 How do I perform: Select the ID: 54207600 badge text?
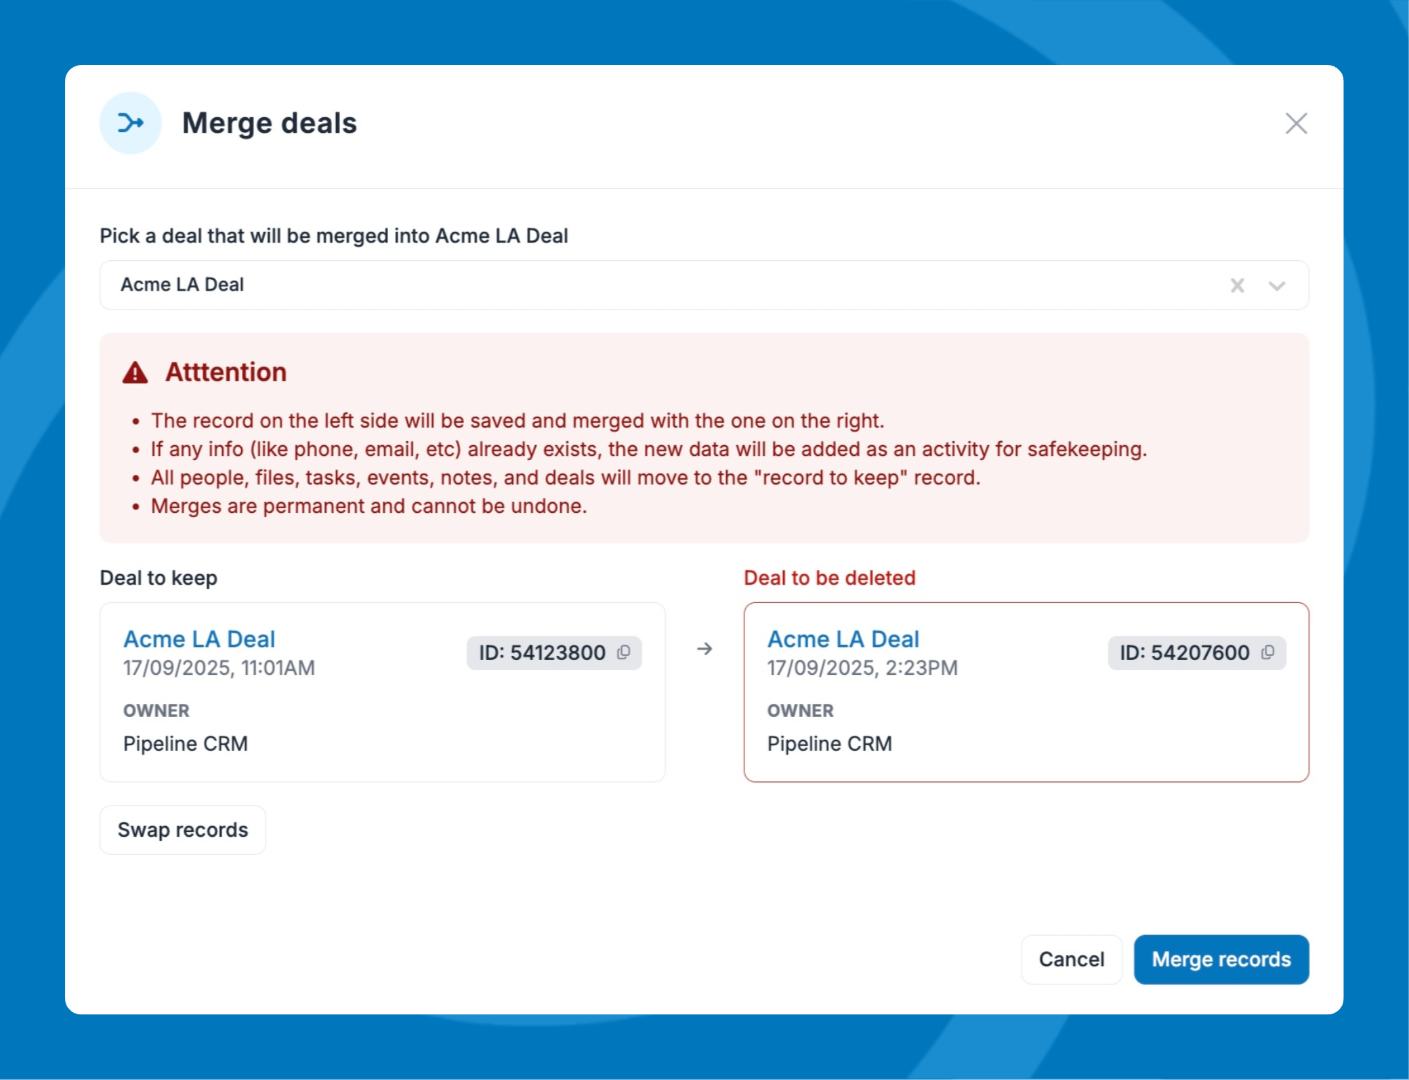[x=1185, y=653]
